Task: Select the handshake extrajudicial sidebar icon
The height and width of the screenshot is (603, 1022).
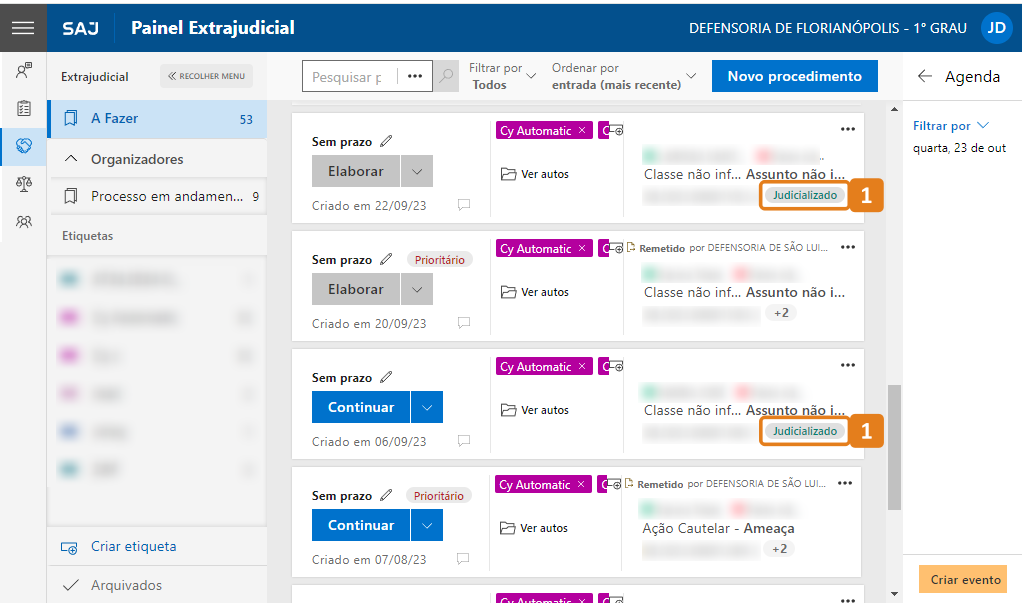Action: click(x=24, y=145)
